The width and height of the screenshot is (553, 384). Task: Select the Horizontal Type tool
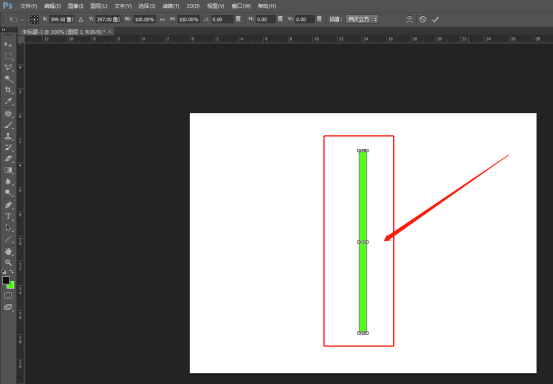8,217
